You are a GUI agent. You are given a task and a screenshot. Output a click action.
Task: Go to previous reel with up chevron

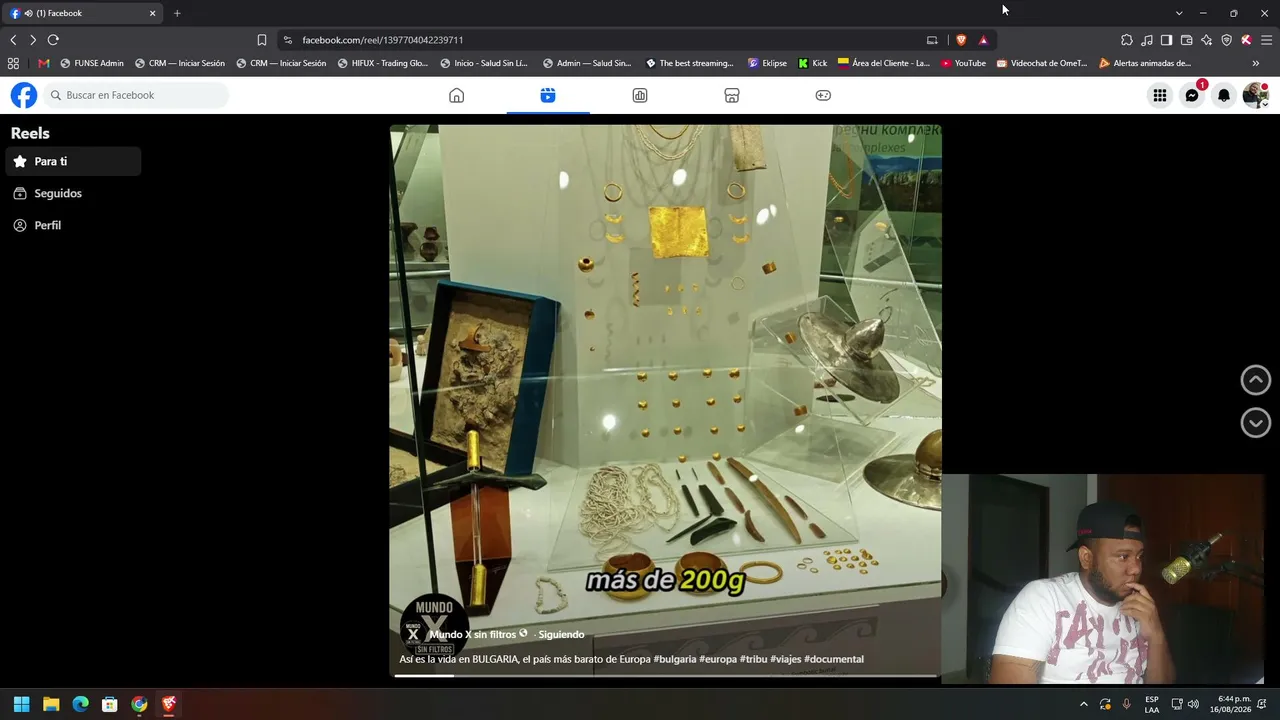(x=1256, y=380)
